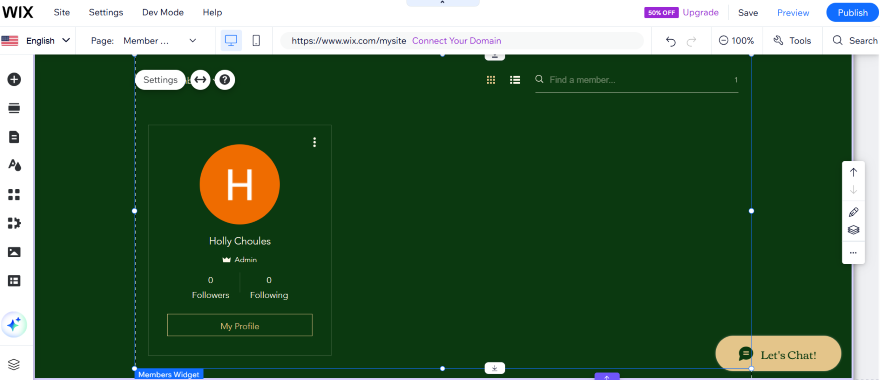Click the WIX logo
The image size is (880, 380).
coord(18,12)
